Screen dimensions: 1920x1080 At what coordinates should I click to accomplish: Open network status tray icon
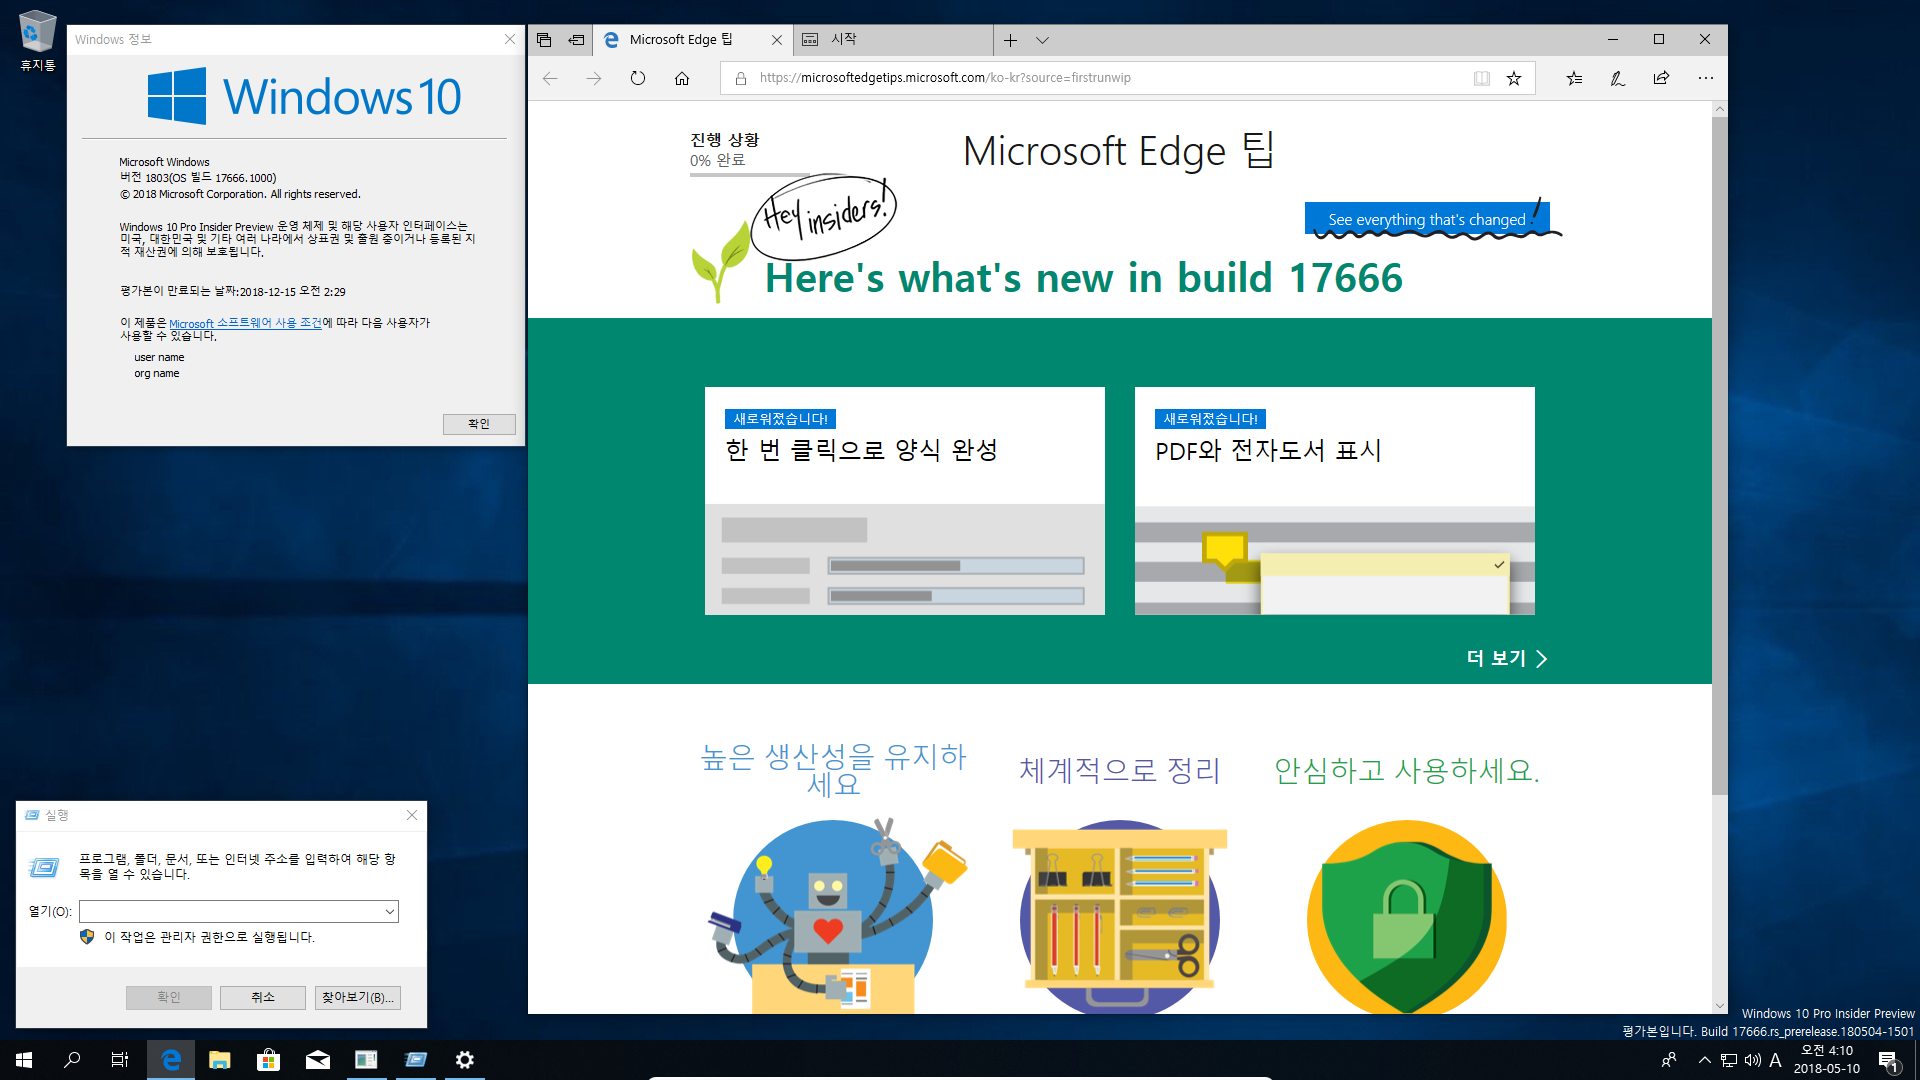coord(1728,1060)
